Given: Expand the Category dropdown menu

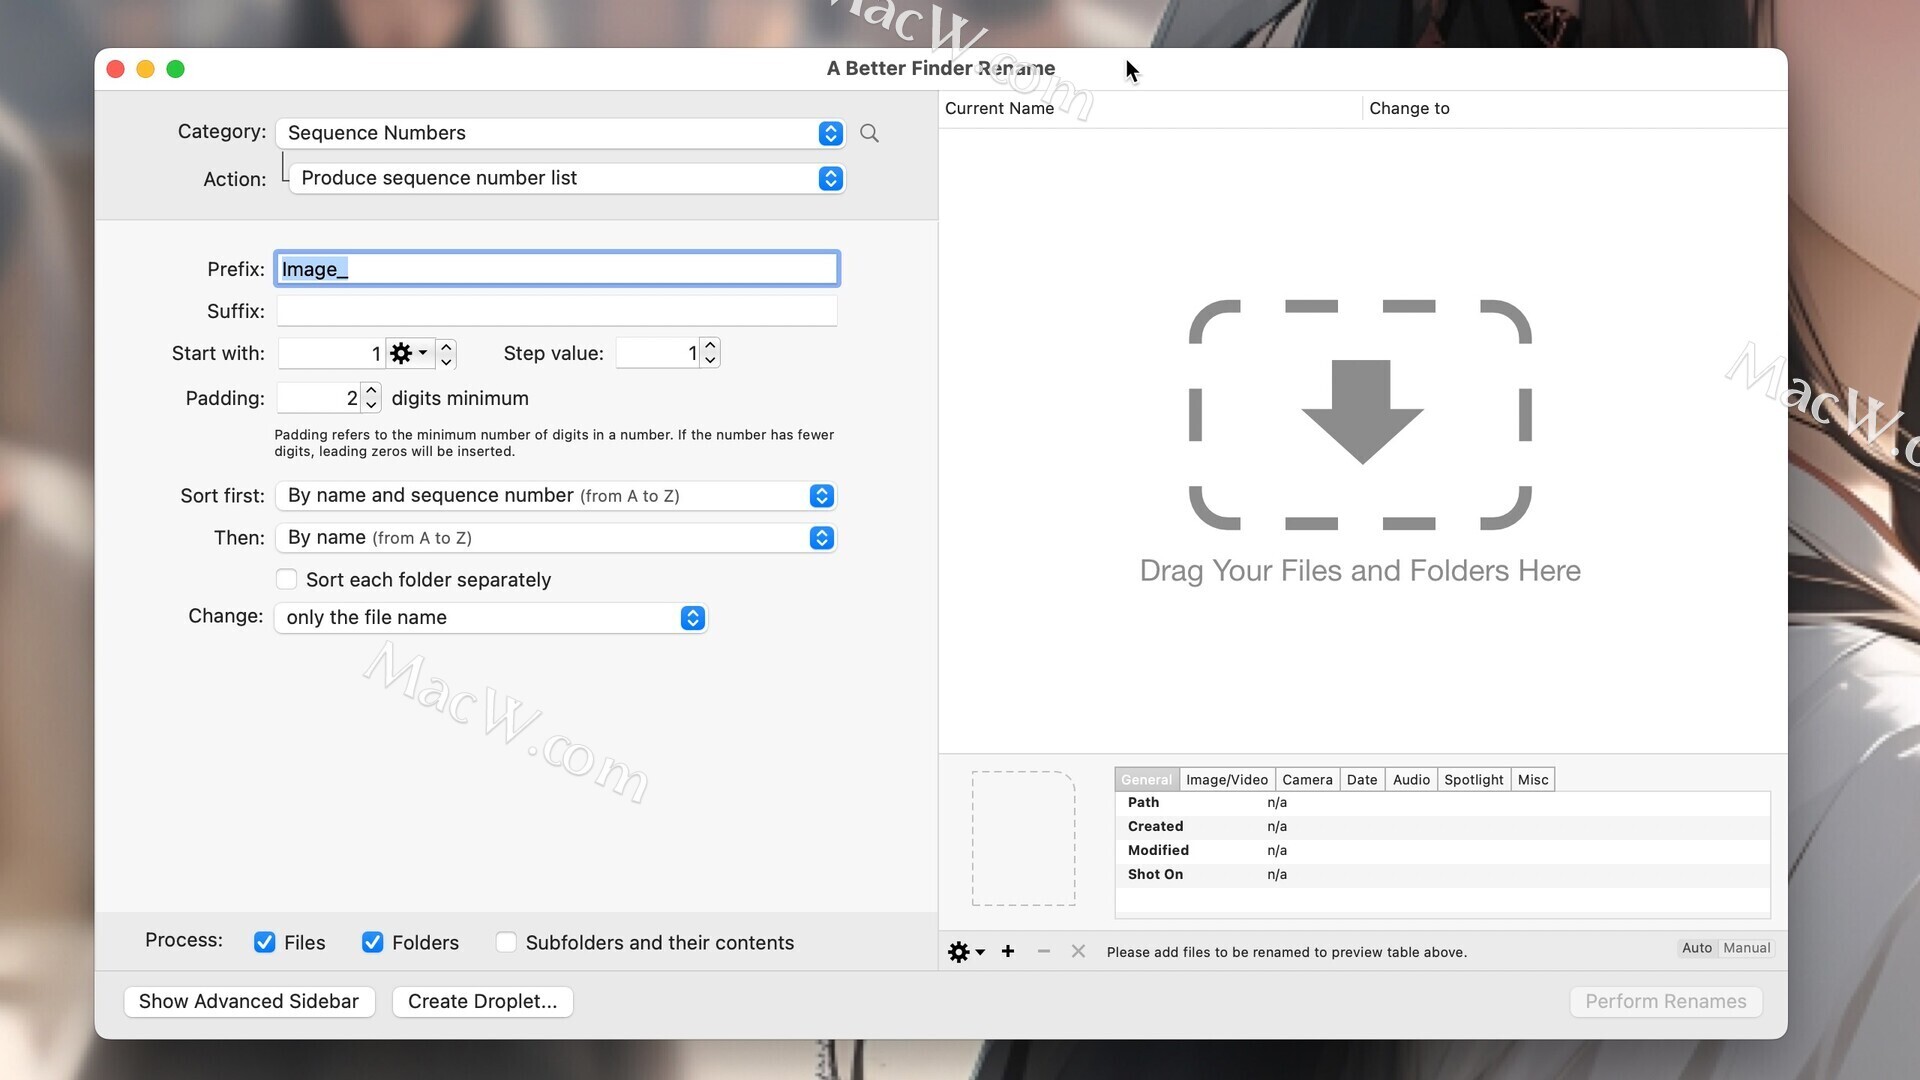Looking at the screenshot, I should [831, 132].
